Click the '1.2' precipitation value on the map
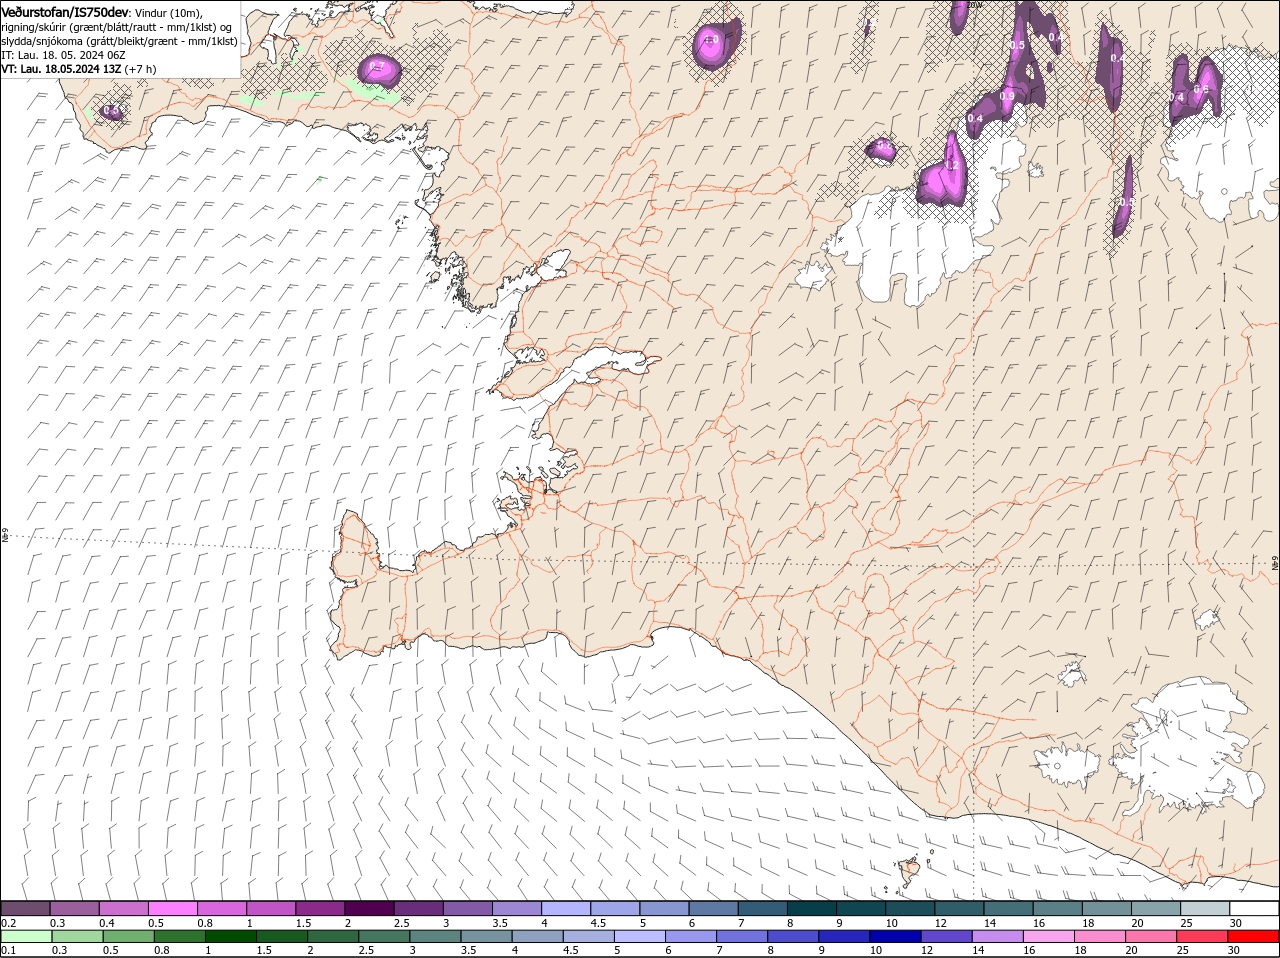Screen dimensions: 1280x958 point(952,165)
